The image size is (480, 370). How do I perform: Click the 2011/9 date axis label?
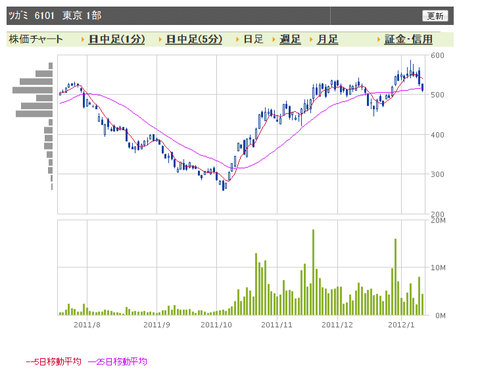point(157,325)
